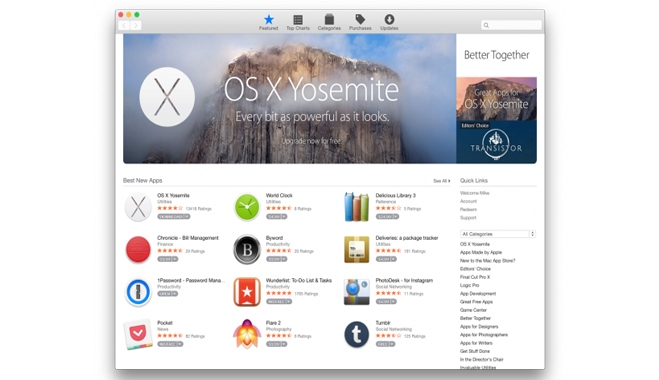The width and height of the screenshot is (659, 380).
Task: Open the Better Together sidebar link
Action: click(x=475, y=318)
